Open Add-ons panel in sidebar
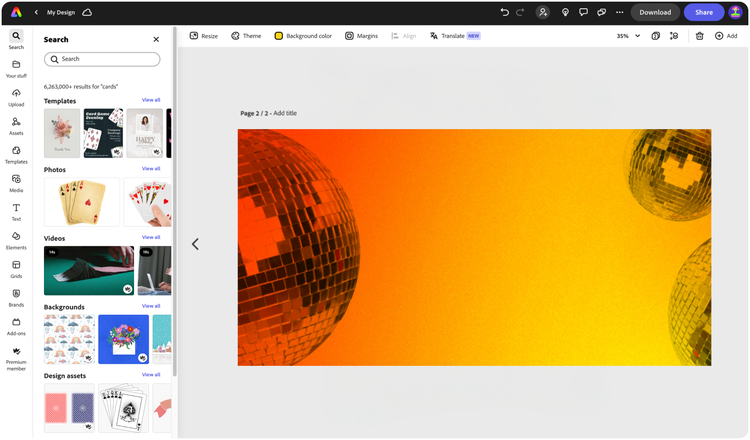Screen dimensions: 750x440 coord(16,327)
